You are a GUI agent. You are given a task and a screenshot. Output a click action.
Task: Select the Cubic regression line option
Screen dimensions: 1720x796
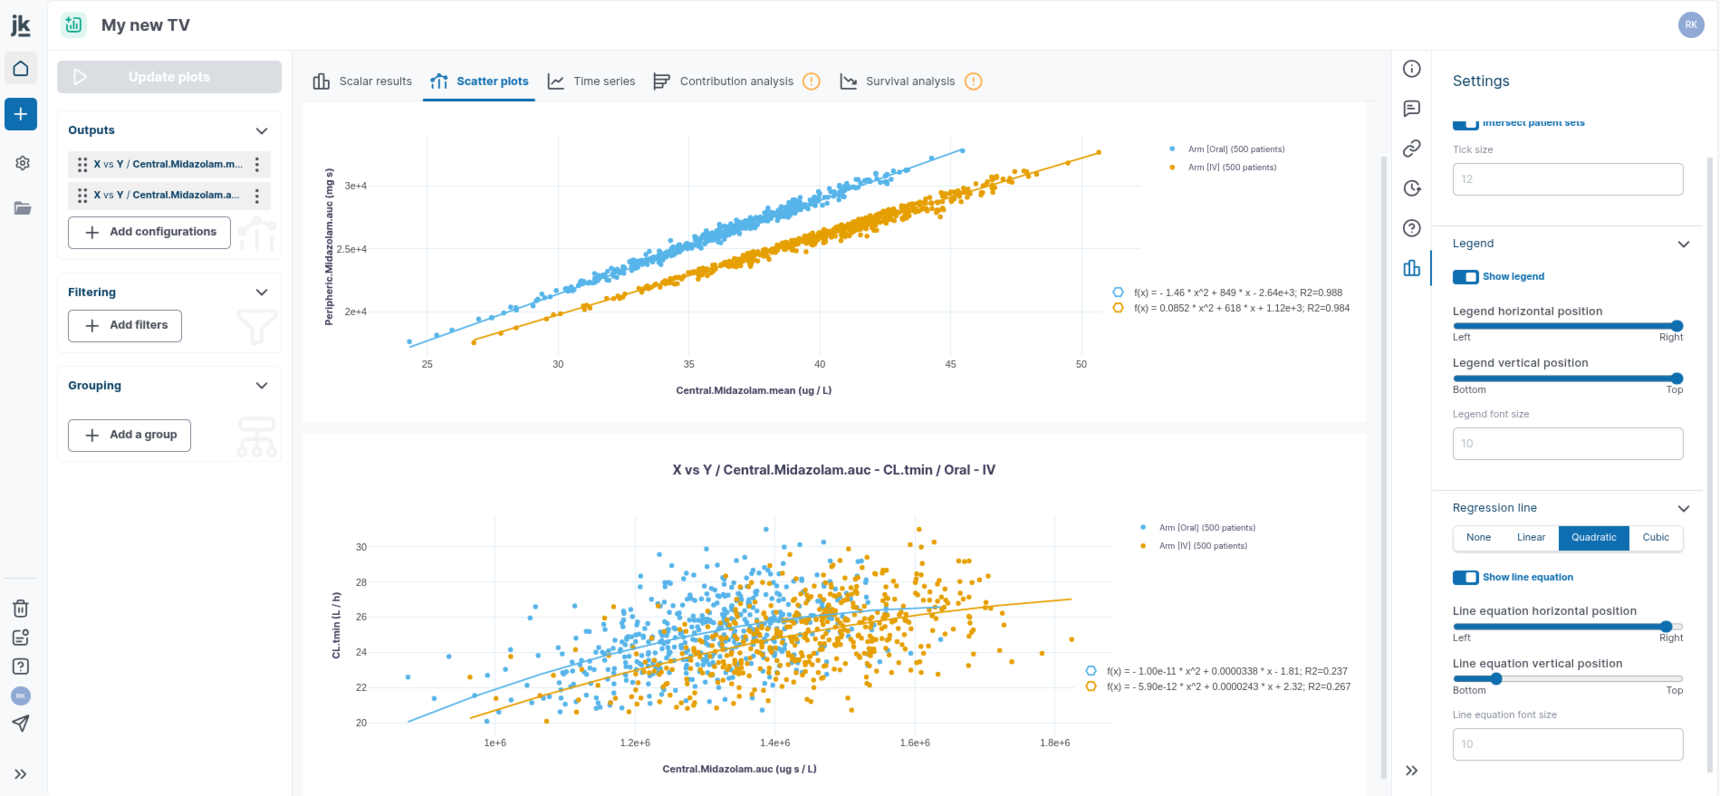coord(1655,538)
